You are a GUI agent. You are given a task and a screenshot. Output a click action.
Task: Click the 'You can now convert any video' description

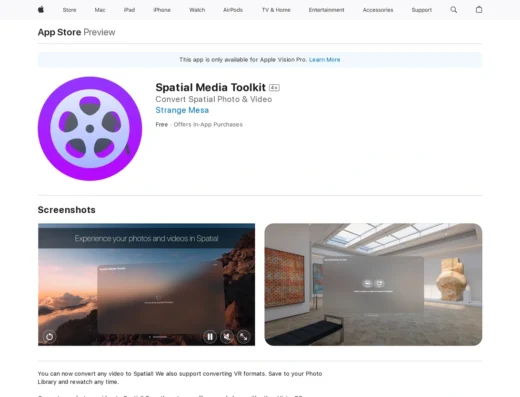coord(180,378)
